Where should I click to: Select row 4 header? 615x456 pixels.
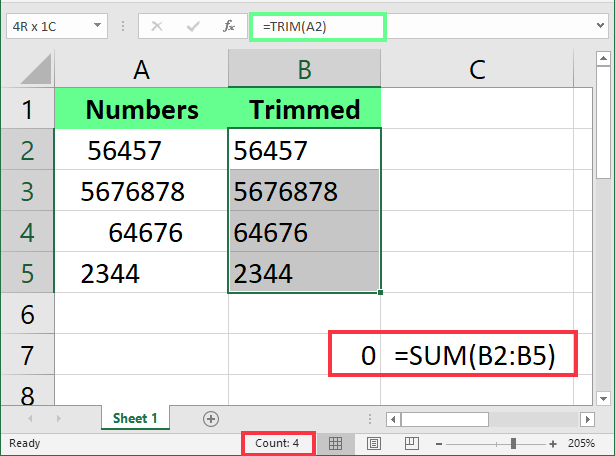click(27, 232)
